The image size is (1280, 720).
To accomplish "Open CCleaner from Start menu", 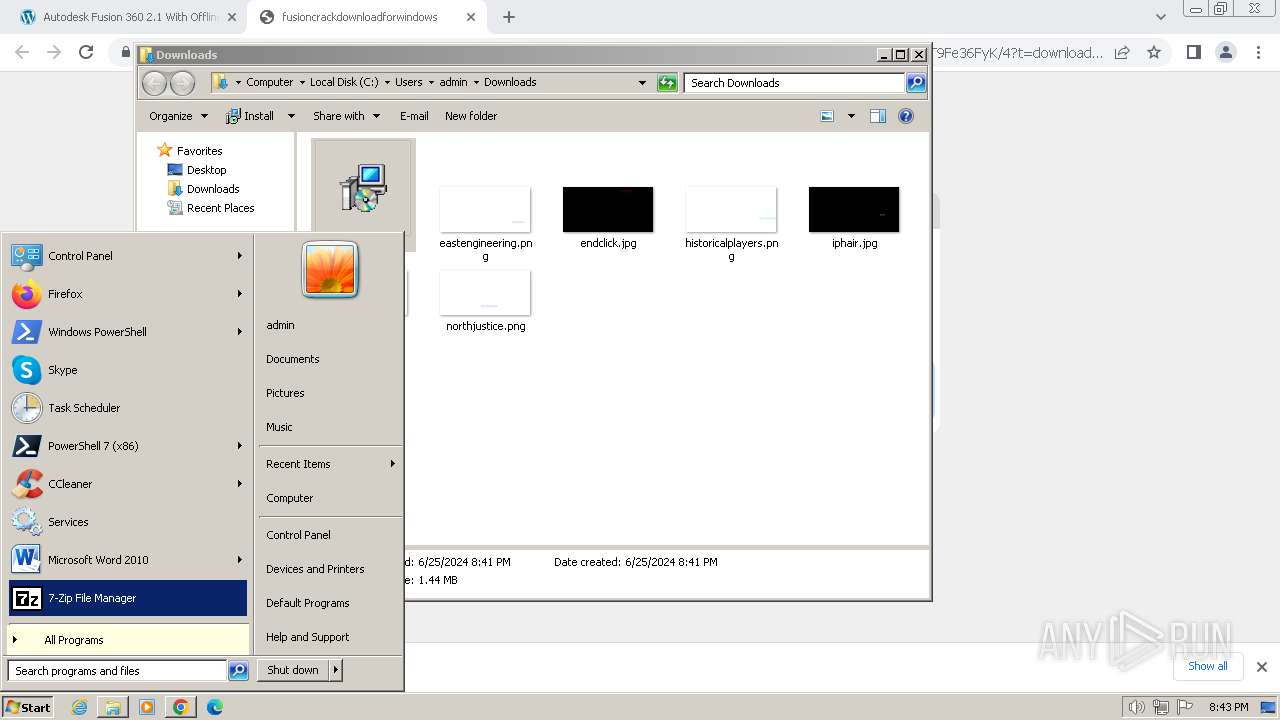I will click(127, 484).
